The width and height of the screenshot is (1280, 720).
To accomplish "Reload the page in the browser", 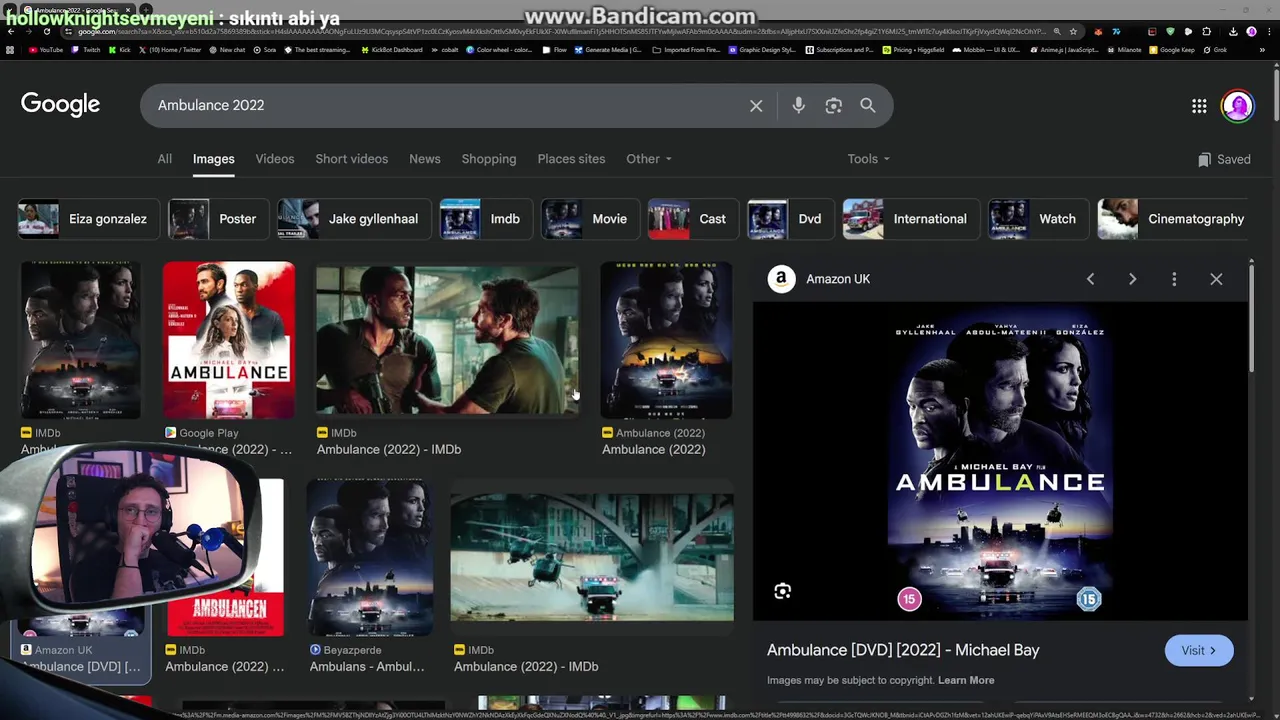I will point(46,31).
